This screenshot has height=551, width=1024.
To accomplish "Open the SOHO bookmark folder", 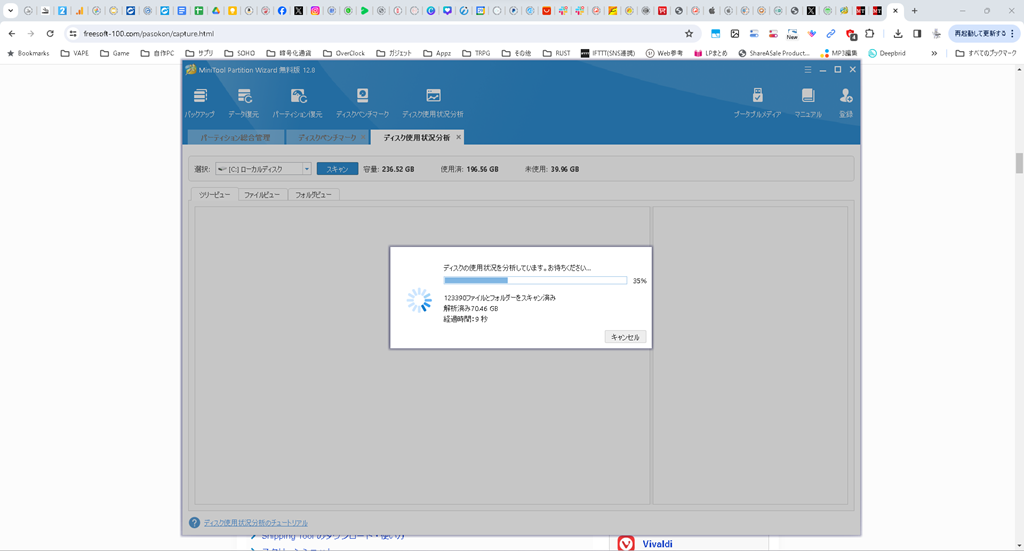I will pos(239,54).
